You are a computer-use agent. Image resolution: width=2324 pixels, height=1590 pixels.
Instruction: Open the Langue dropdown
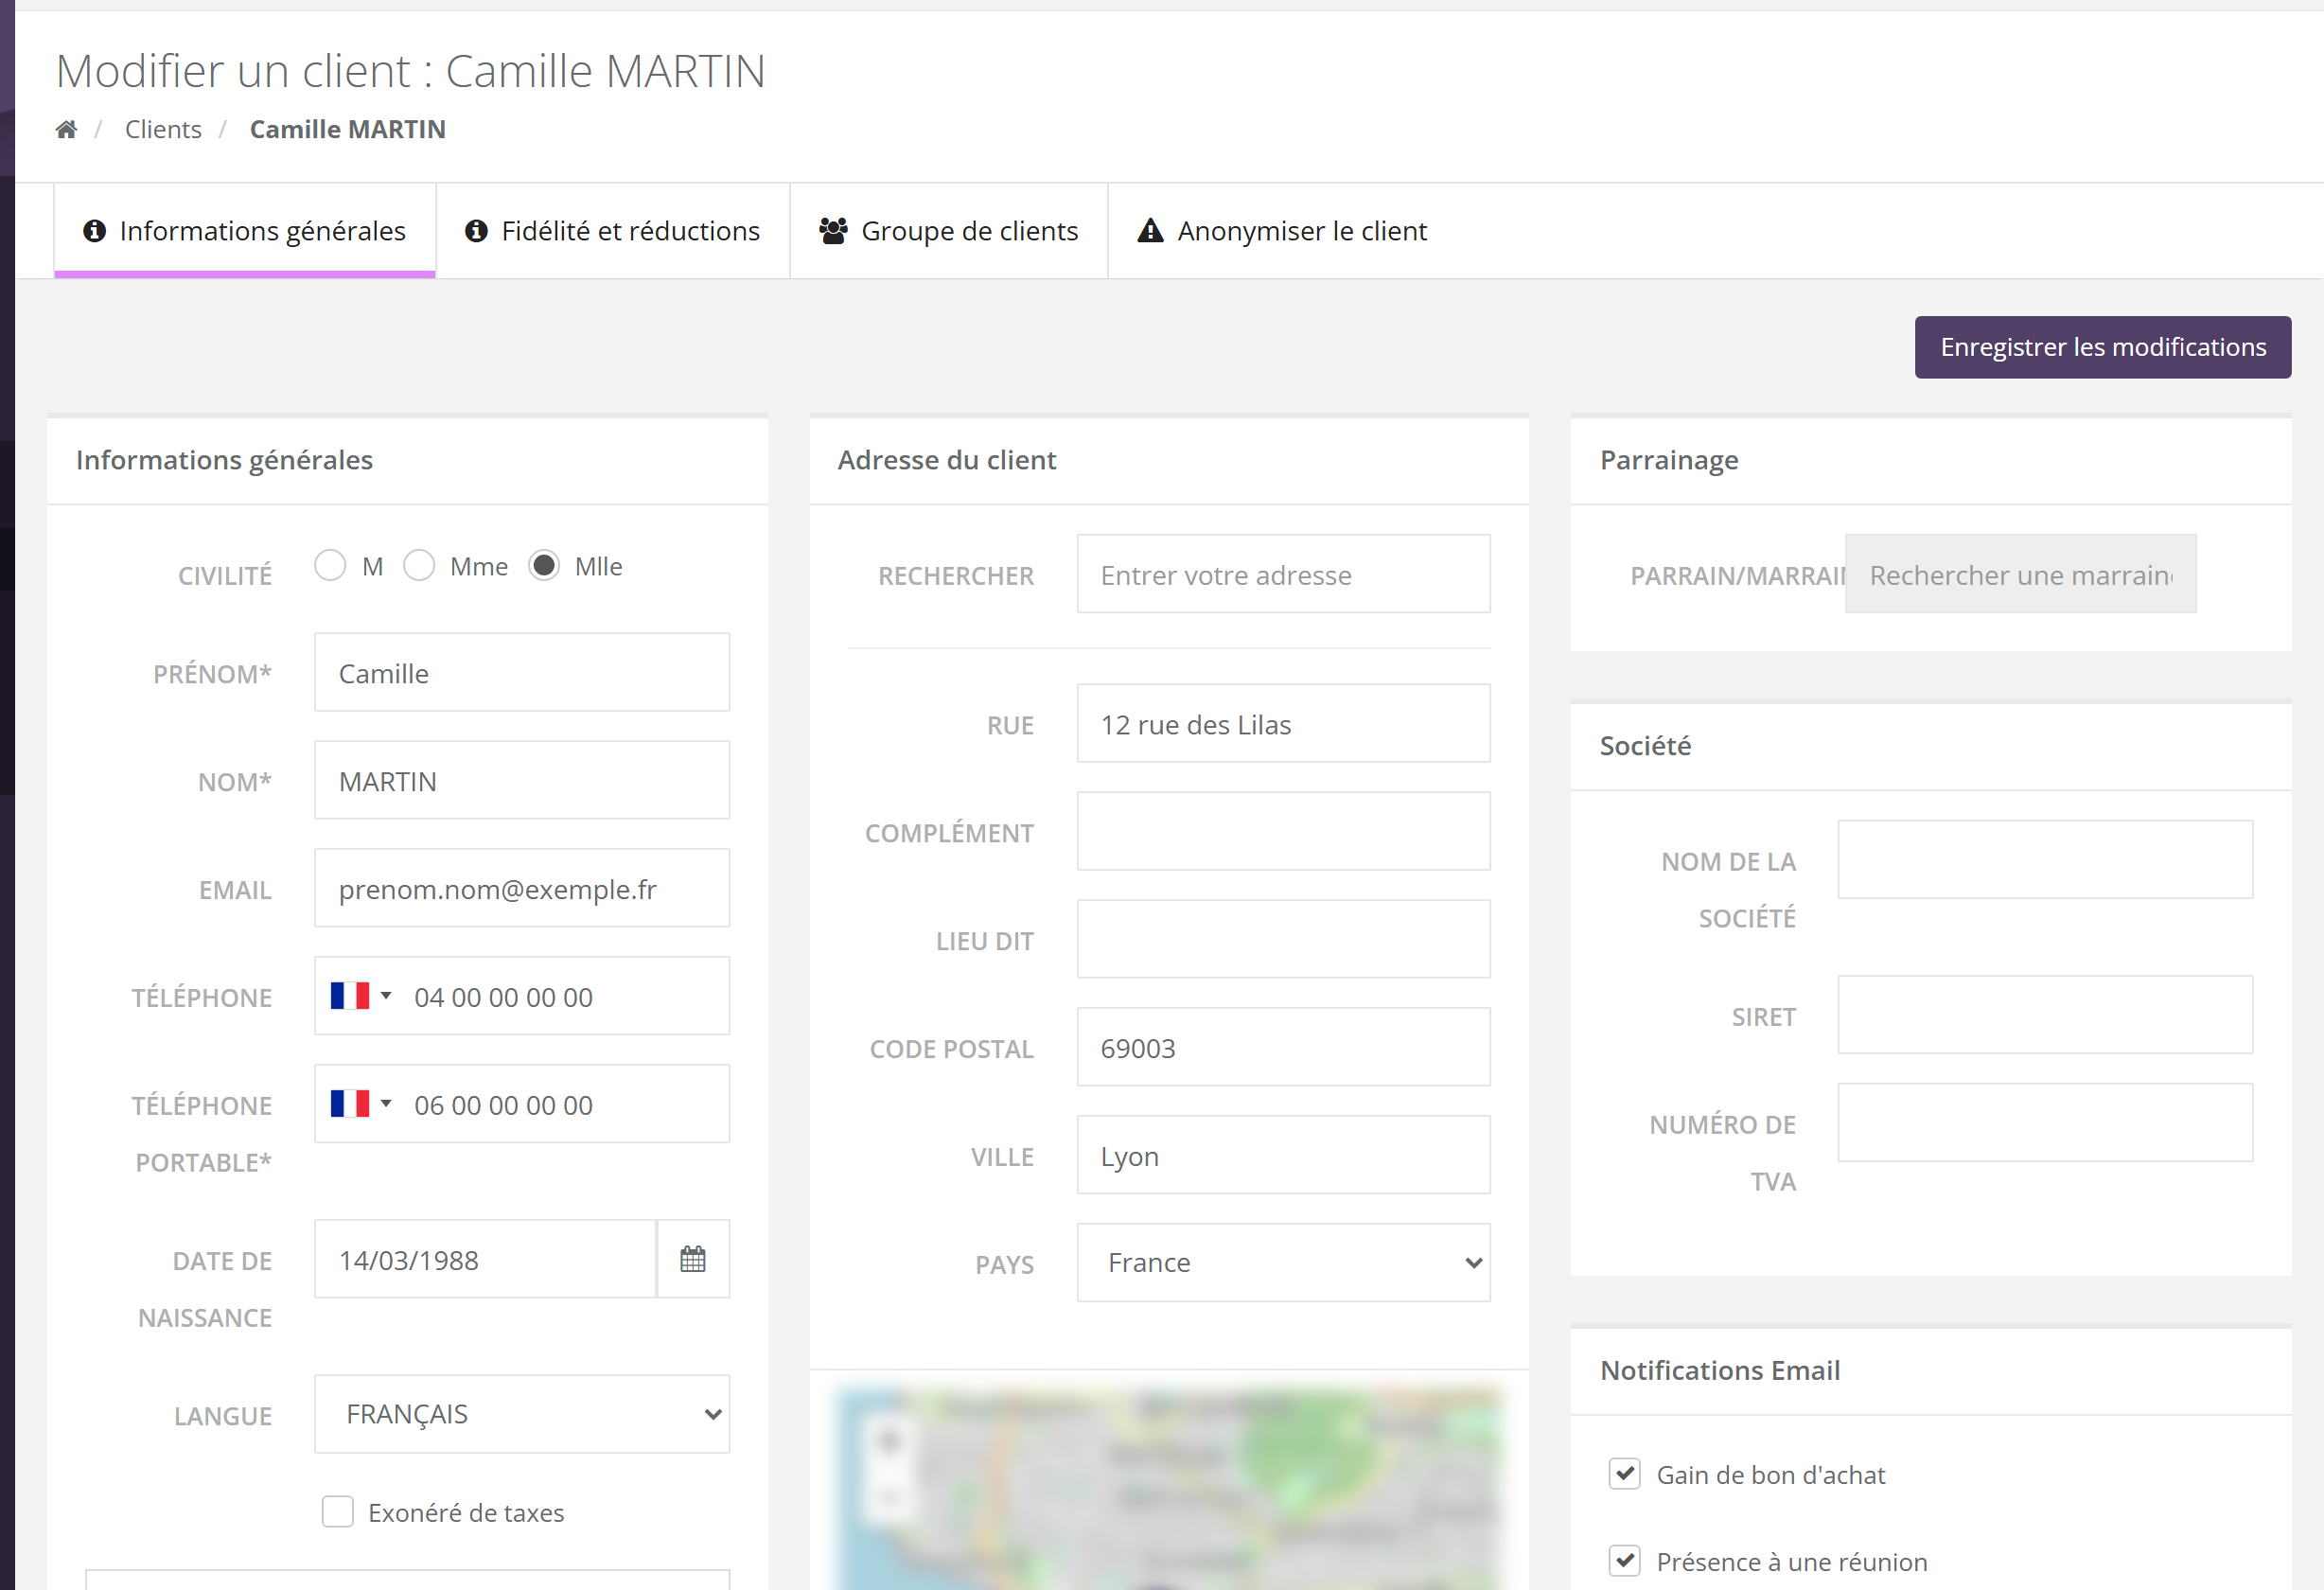pos(522,1414)
